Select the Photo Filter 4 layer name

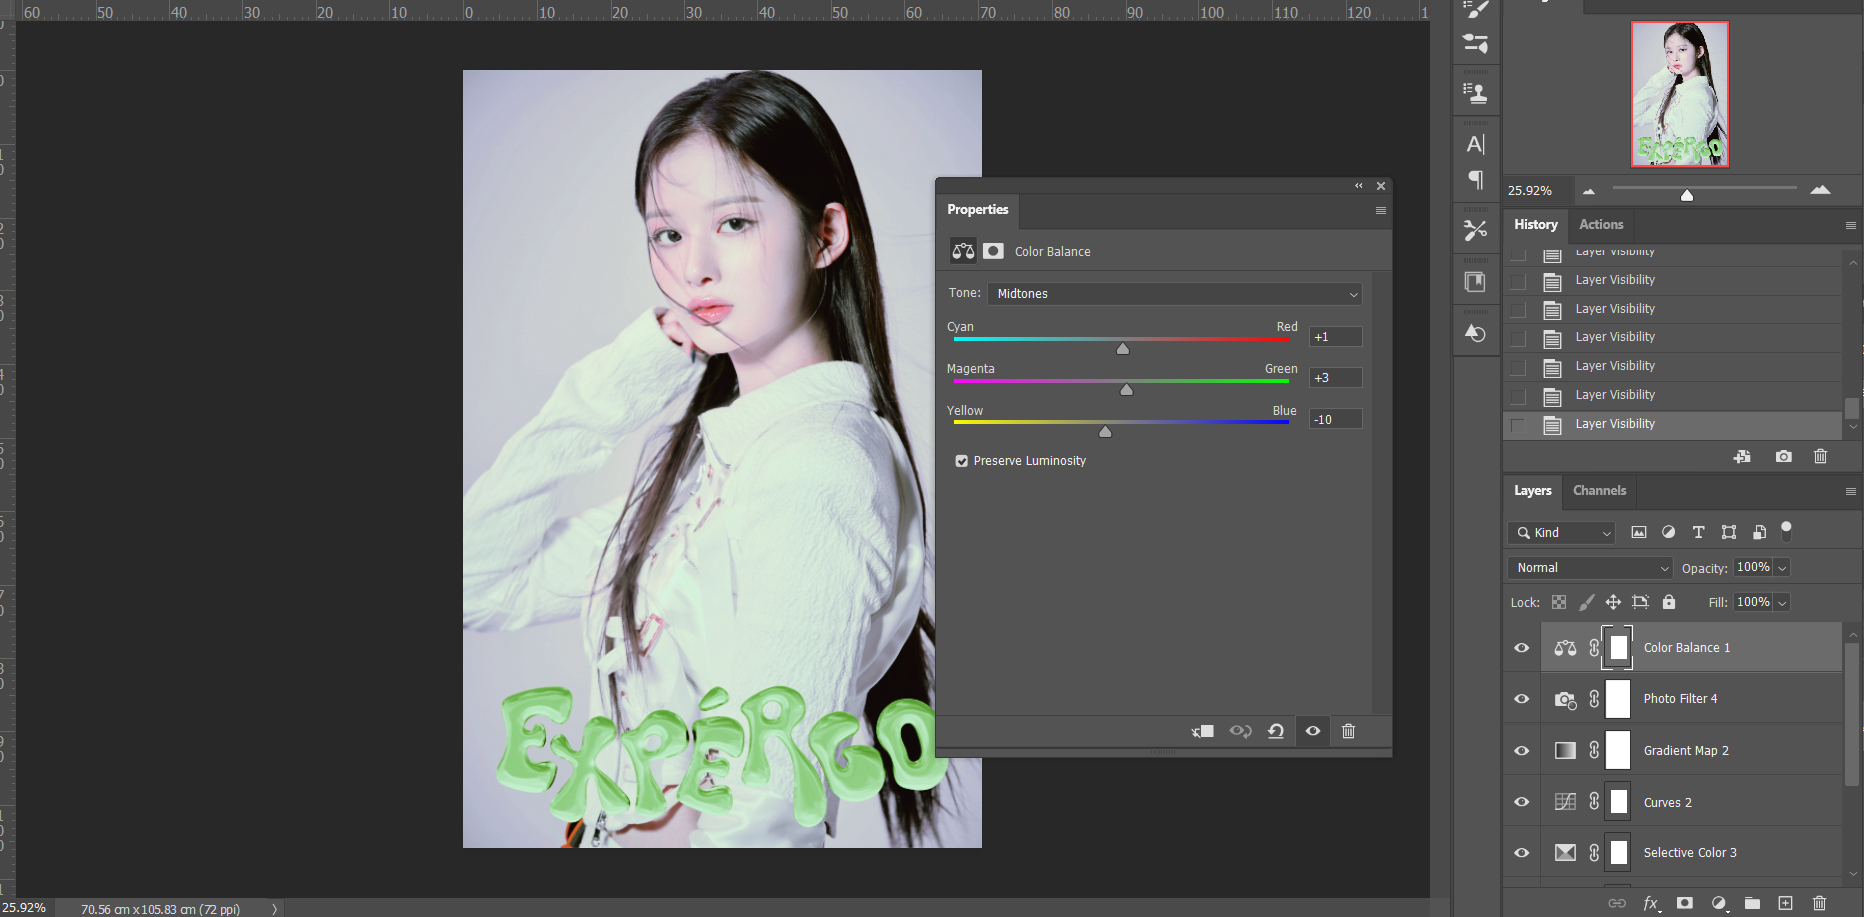tap(1680, 699)
